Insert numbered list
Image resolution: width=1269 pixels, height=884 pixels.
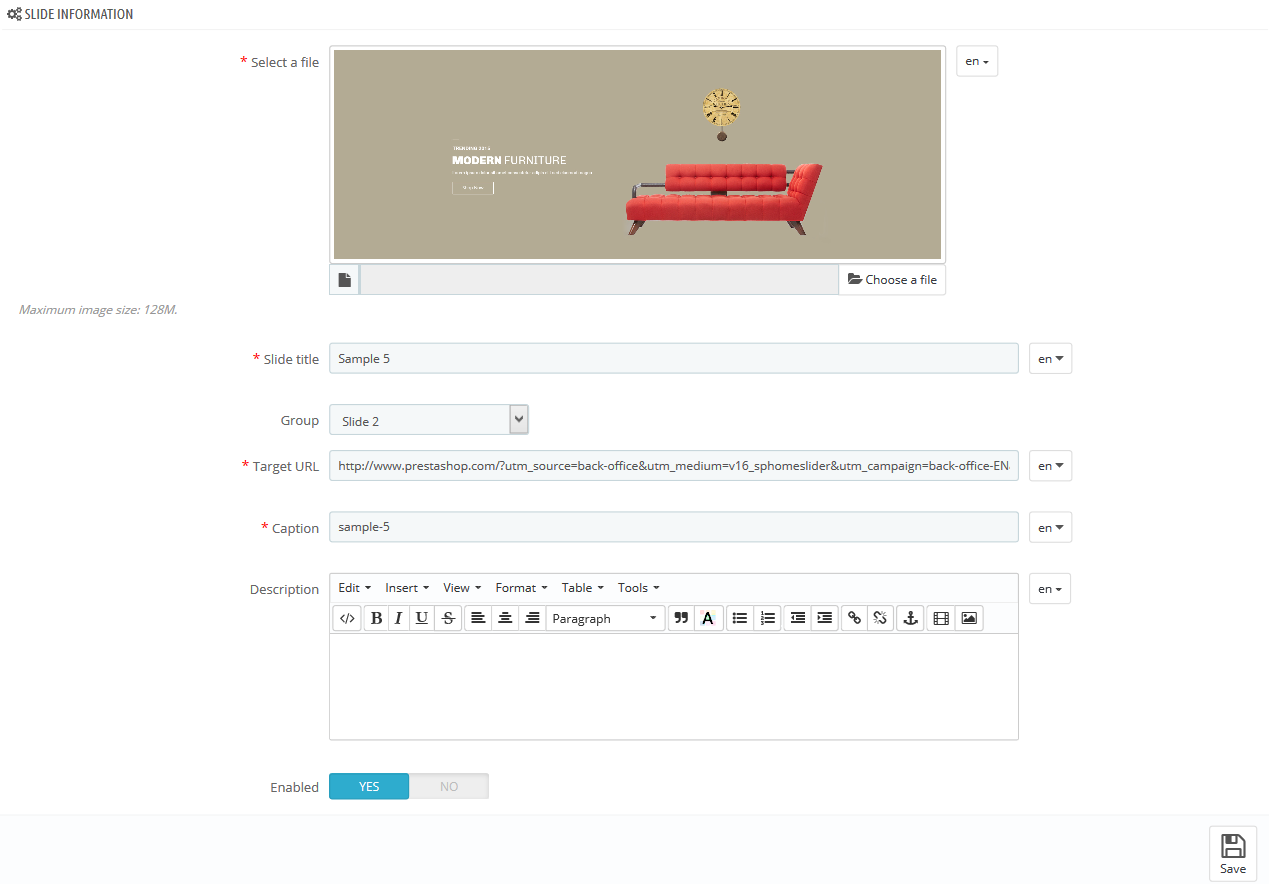767,618
